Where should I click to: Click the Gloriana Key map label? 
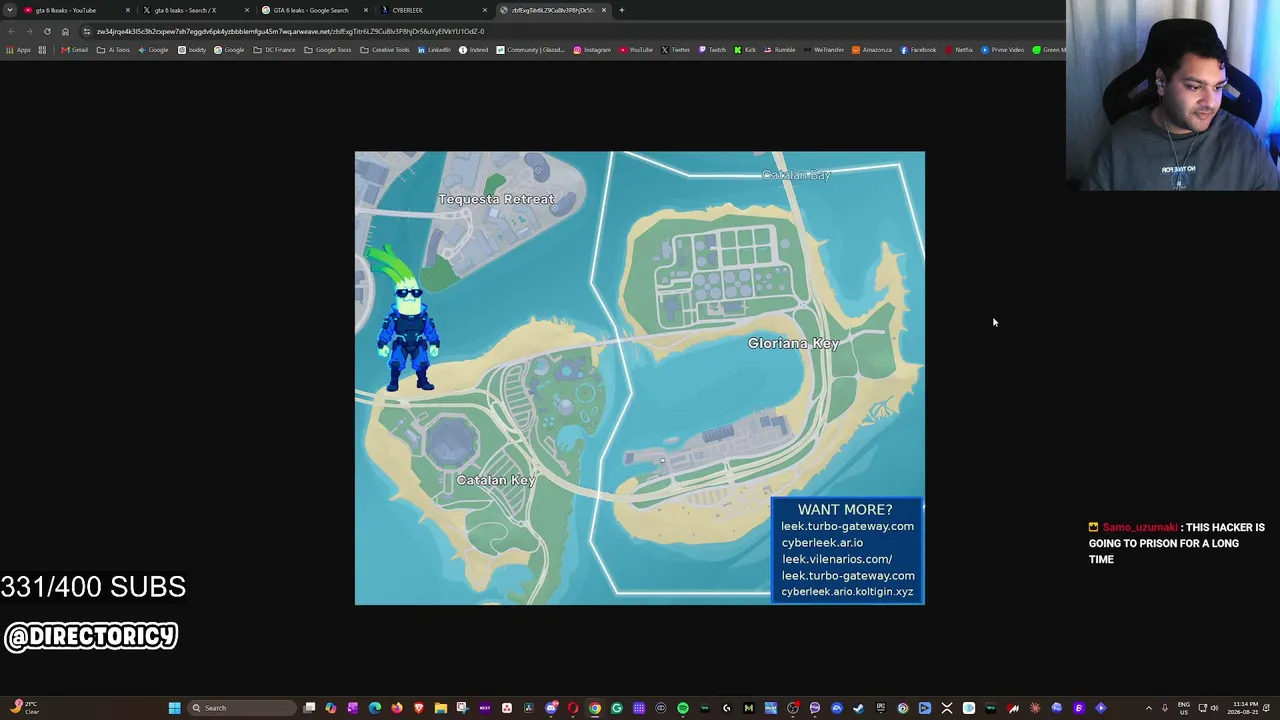click(x=793, y=343)
